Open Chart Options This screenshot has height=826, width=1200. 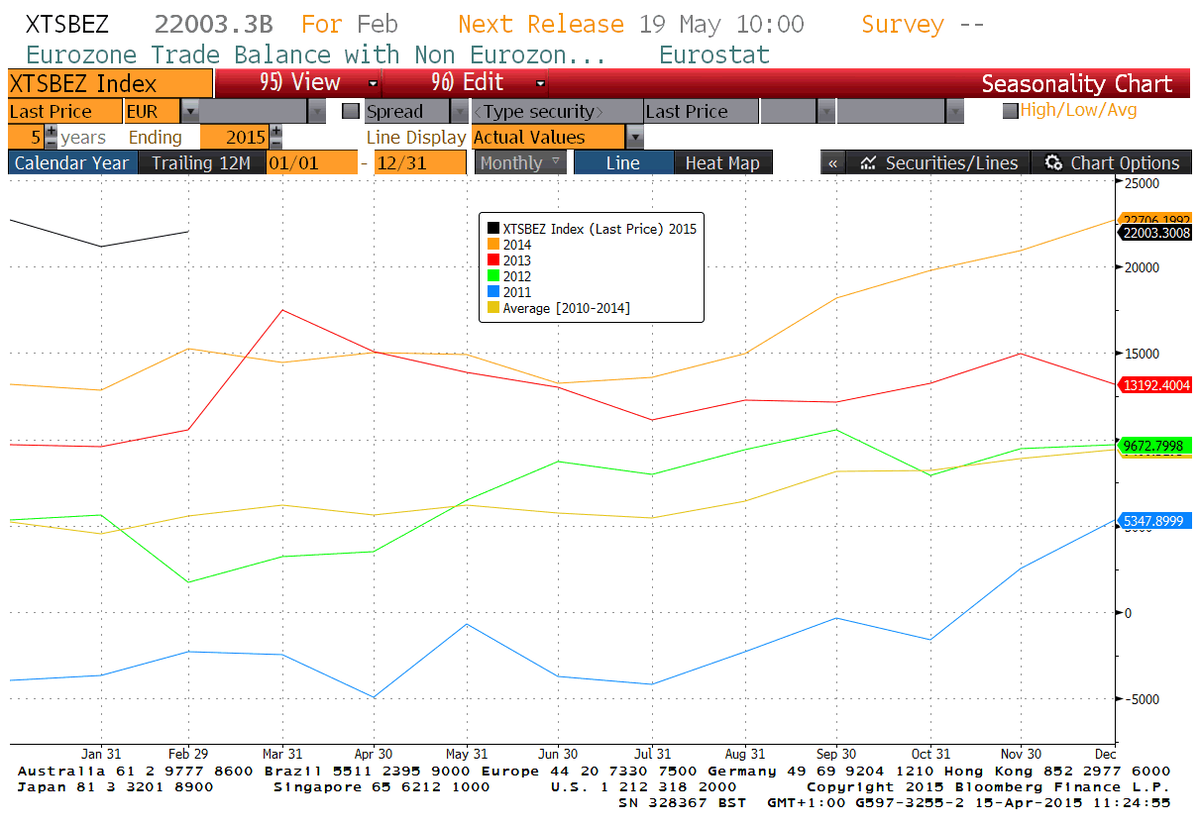(1112, 163)
